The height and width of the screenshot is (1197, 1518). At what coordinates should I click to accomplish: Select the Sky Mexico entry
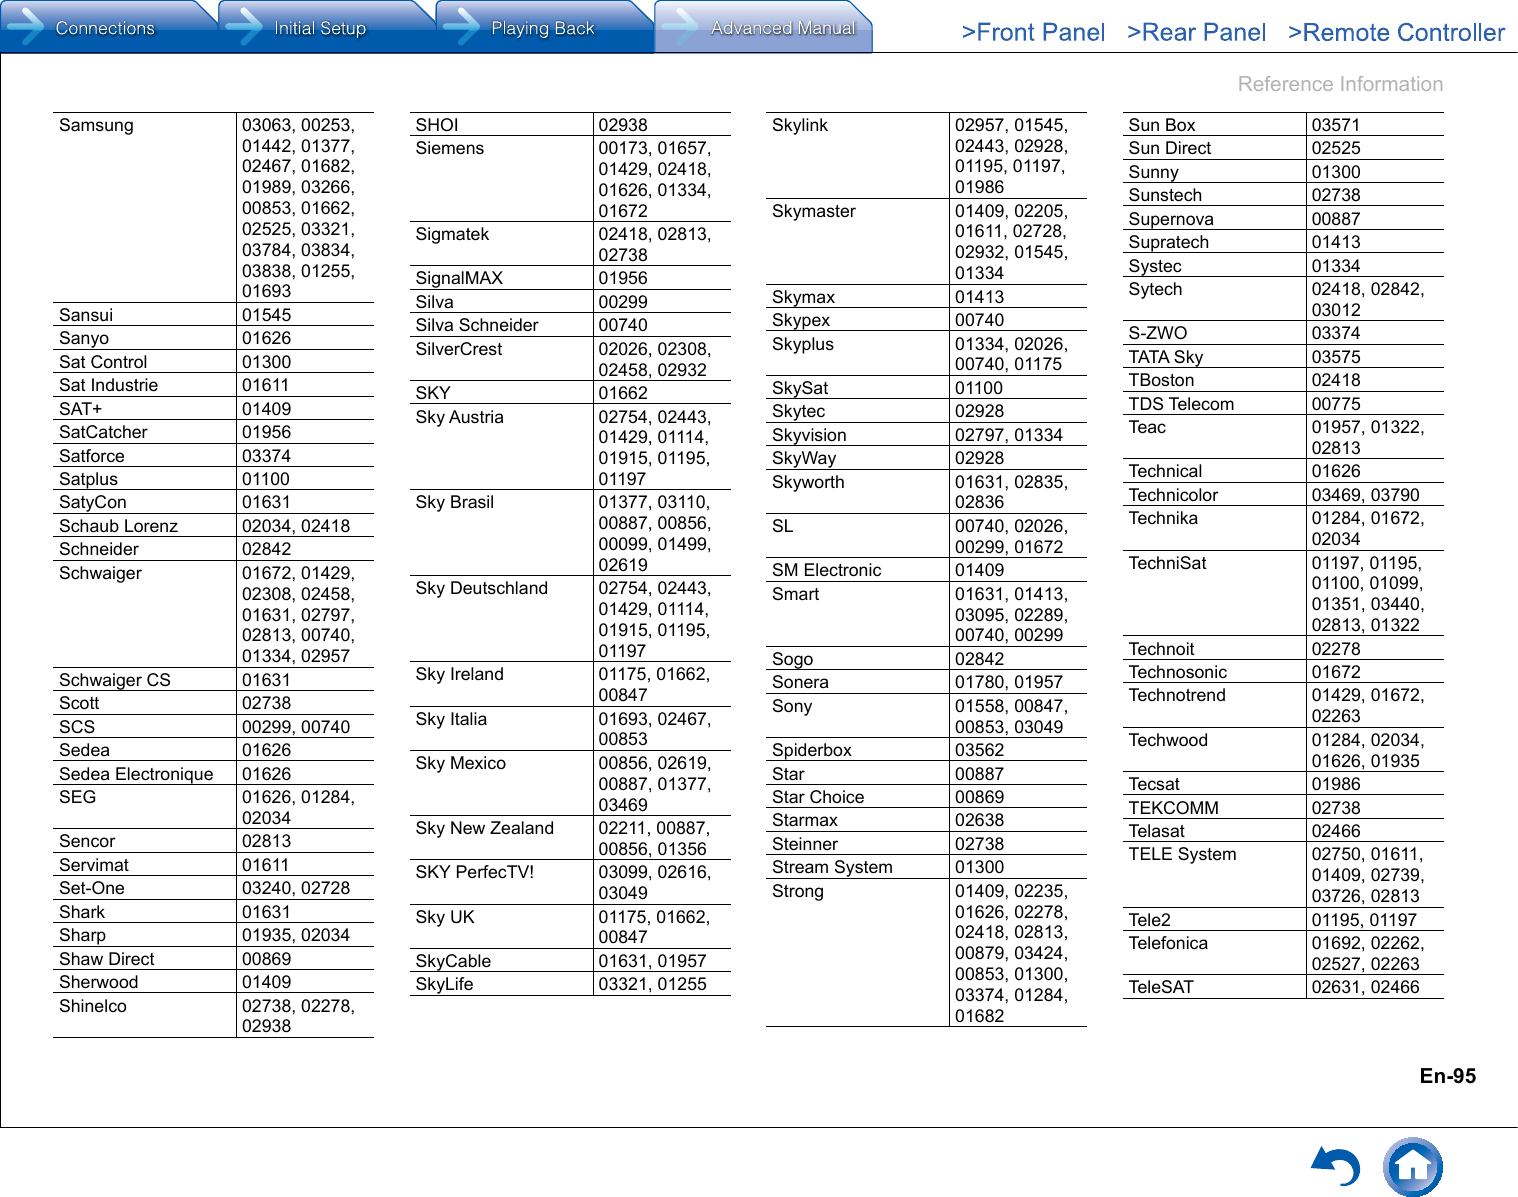(461, 763)
